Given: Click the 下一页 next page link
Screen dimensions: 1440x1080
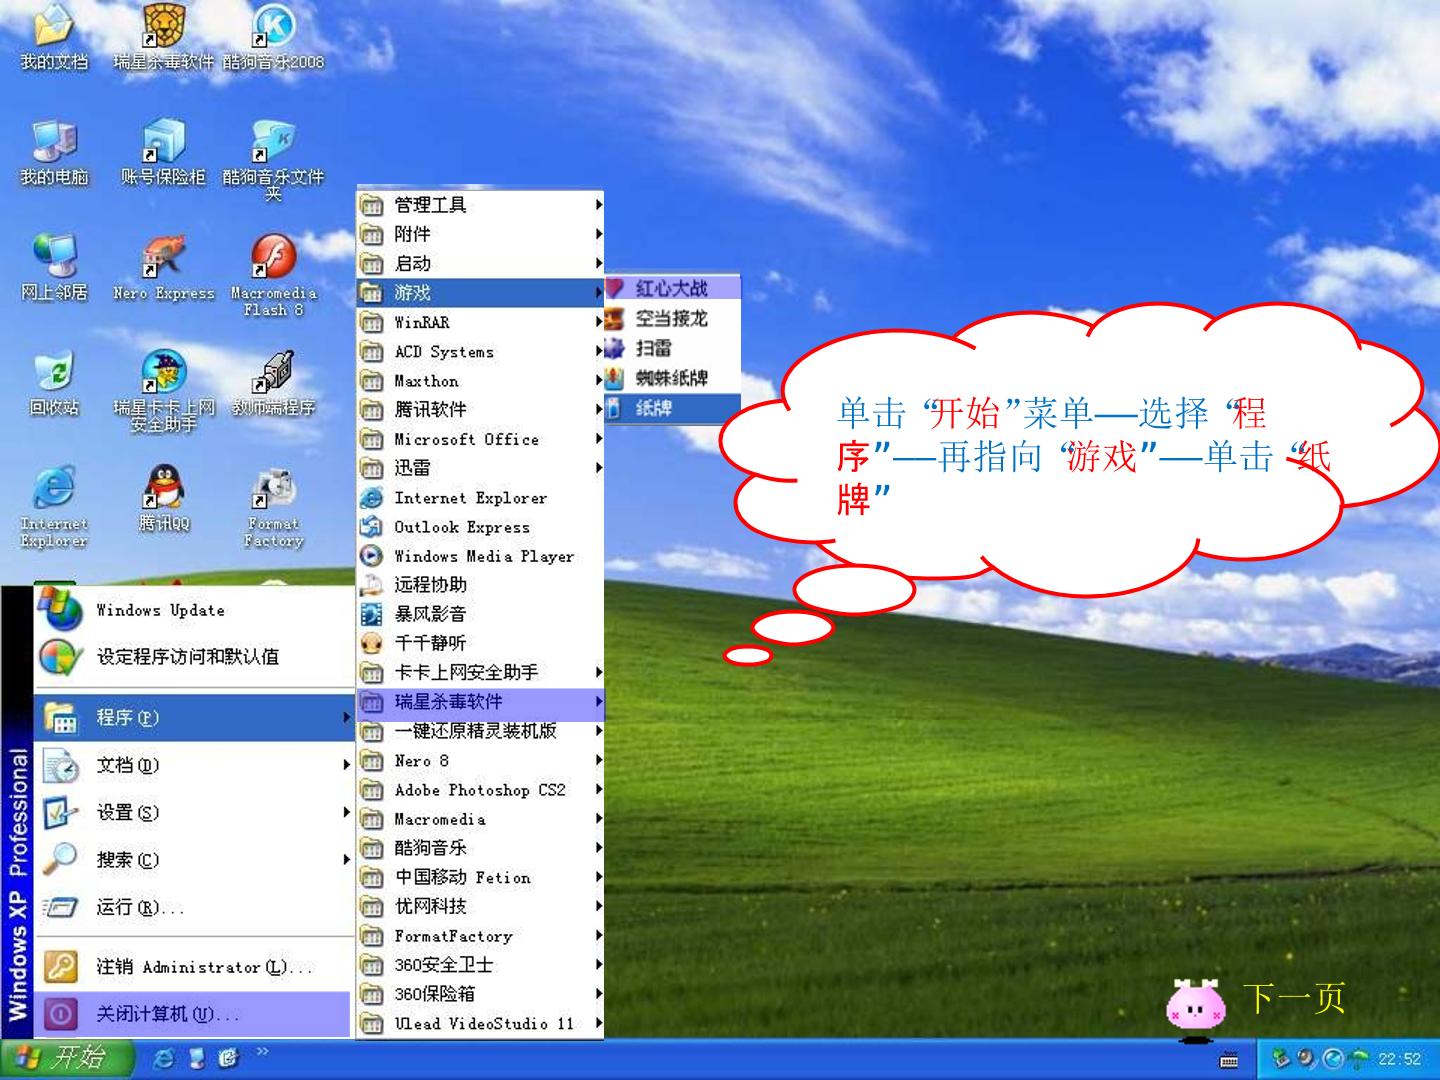Looking at the screenshot, I should (x=1293, y=998).
